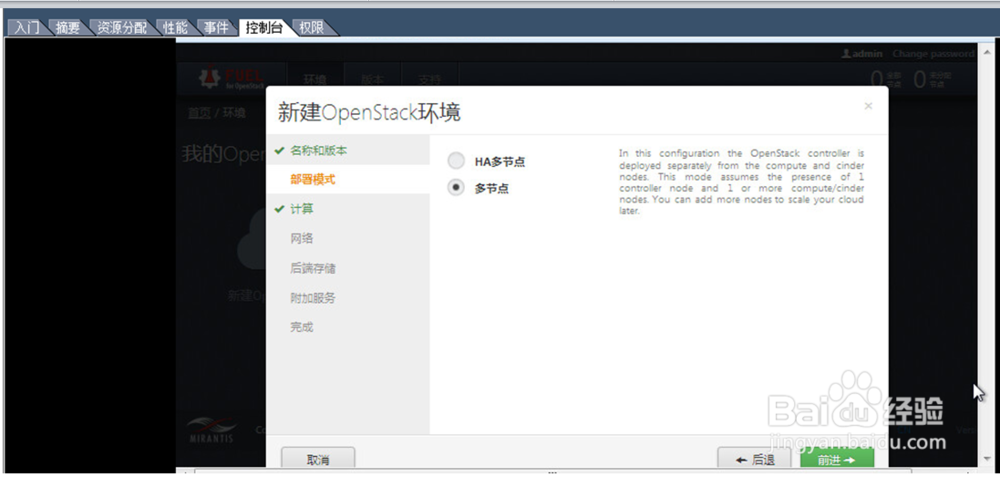Open the 入门 tab
The width and height of the screenshot is (1000, 477).
27,27
